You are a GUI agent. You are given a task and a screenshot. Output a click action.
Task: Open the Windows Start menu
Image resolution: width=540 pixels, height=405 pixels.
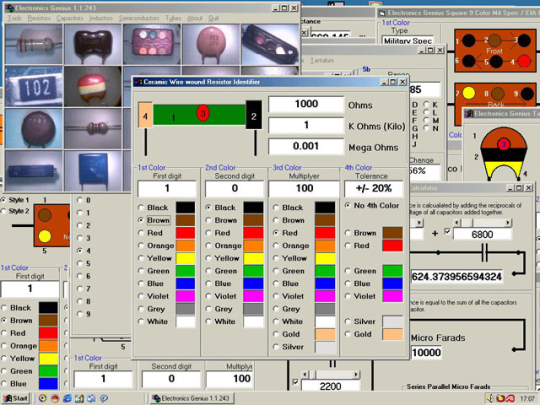[16, 398]
